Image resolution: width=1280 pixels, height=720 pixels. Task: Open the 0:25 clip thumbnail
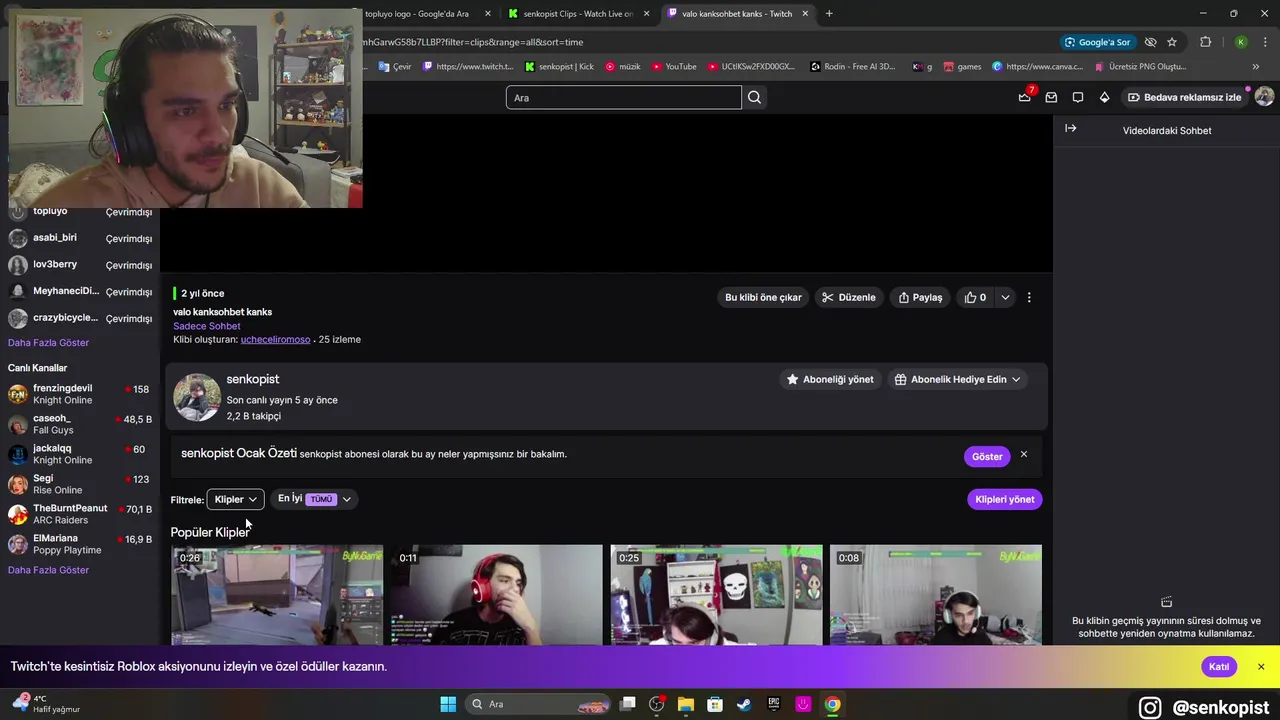pyautogui.click(x=716, y=595)
